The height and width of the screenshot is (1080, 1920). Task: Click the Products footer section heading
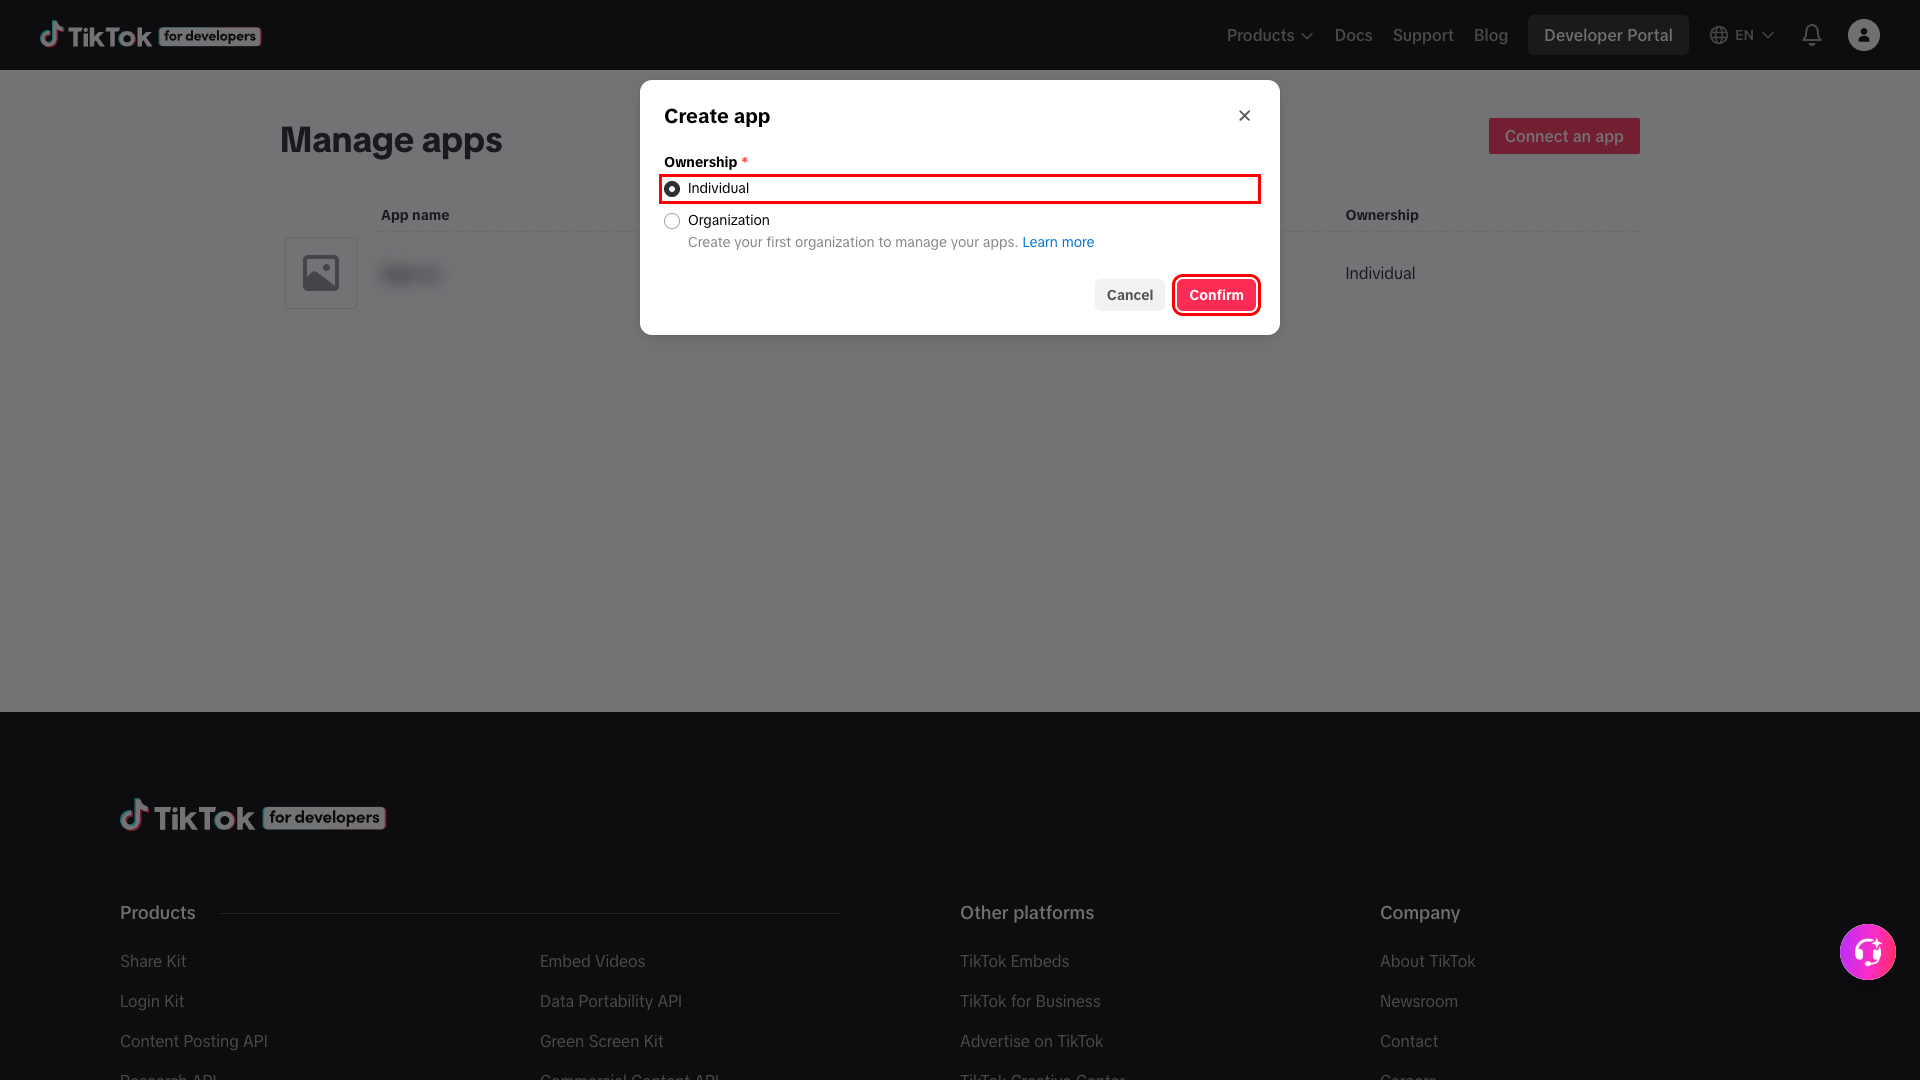point(158,913)
